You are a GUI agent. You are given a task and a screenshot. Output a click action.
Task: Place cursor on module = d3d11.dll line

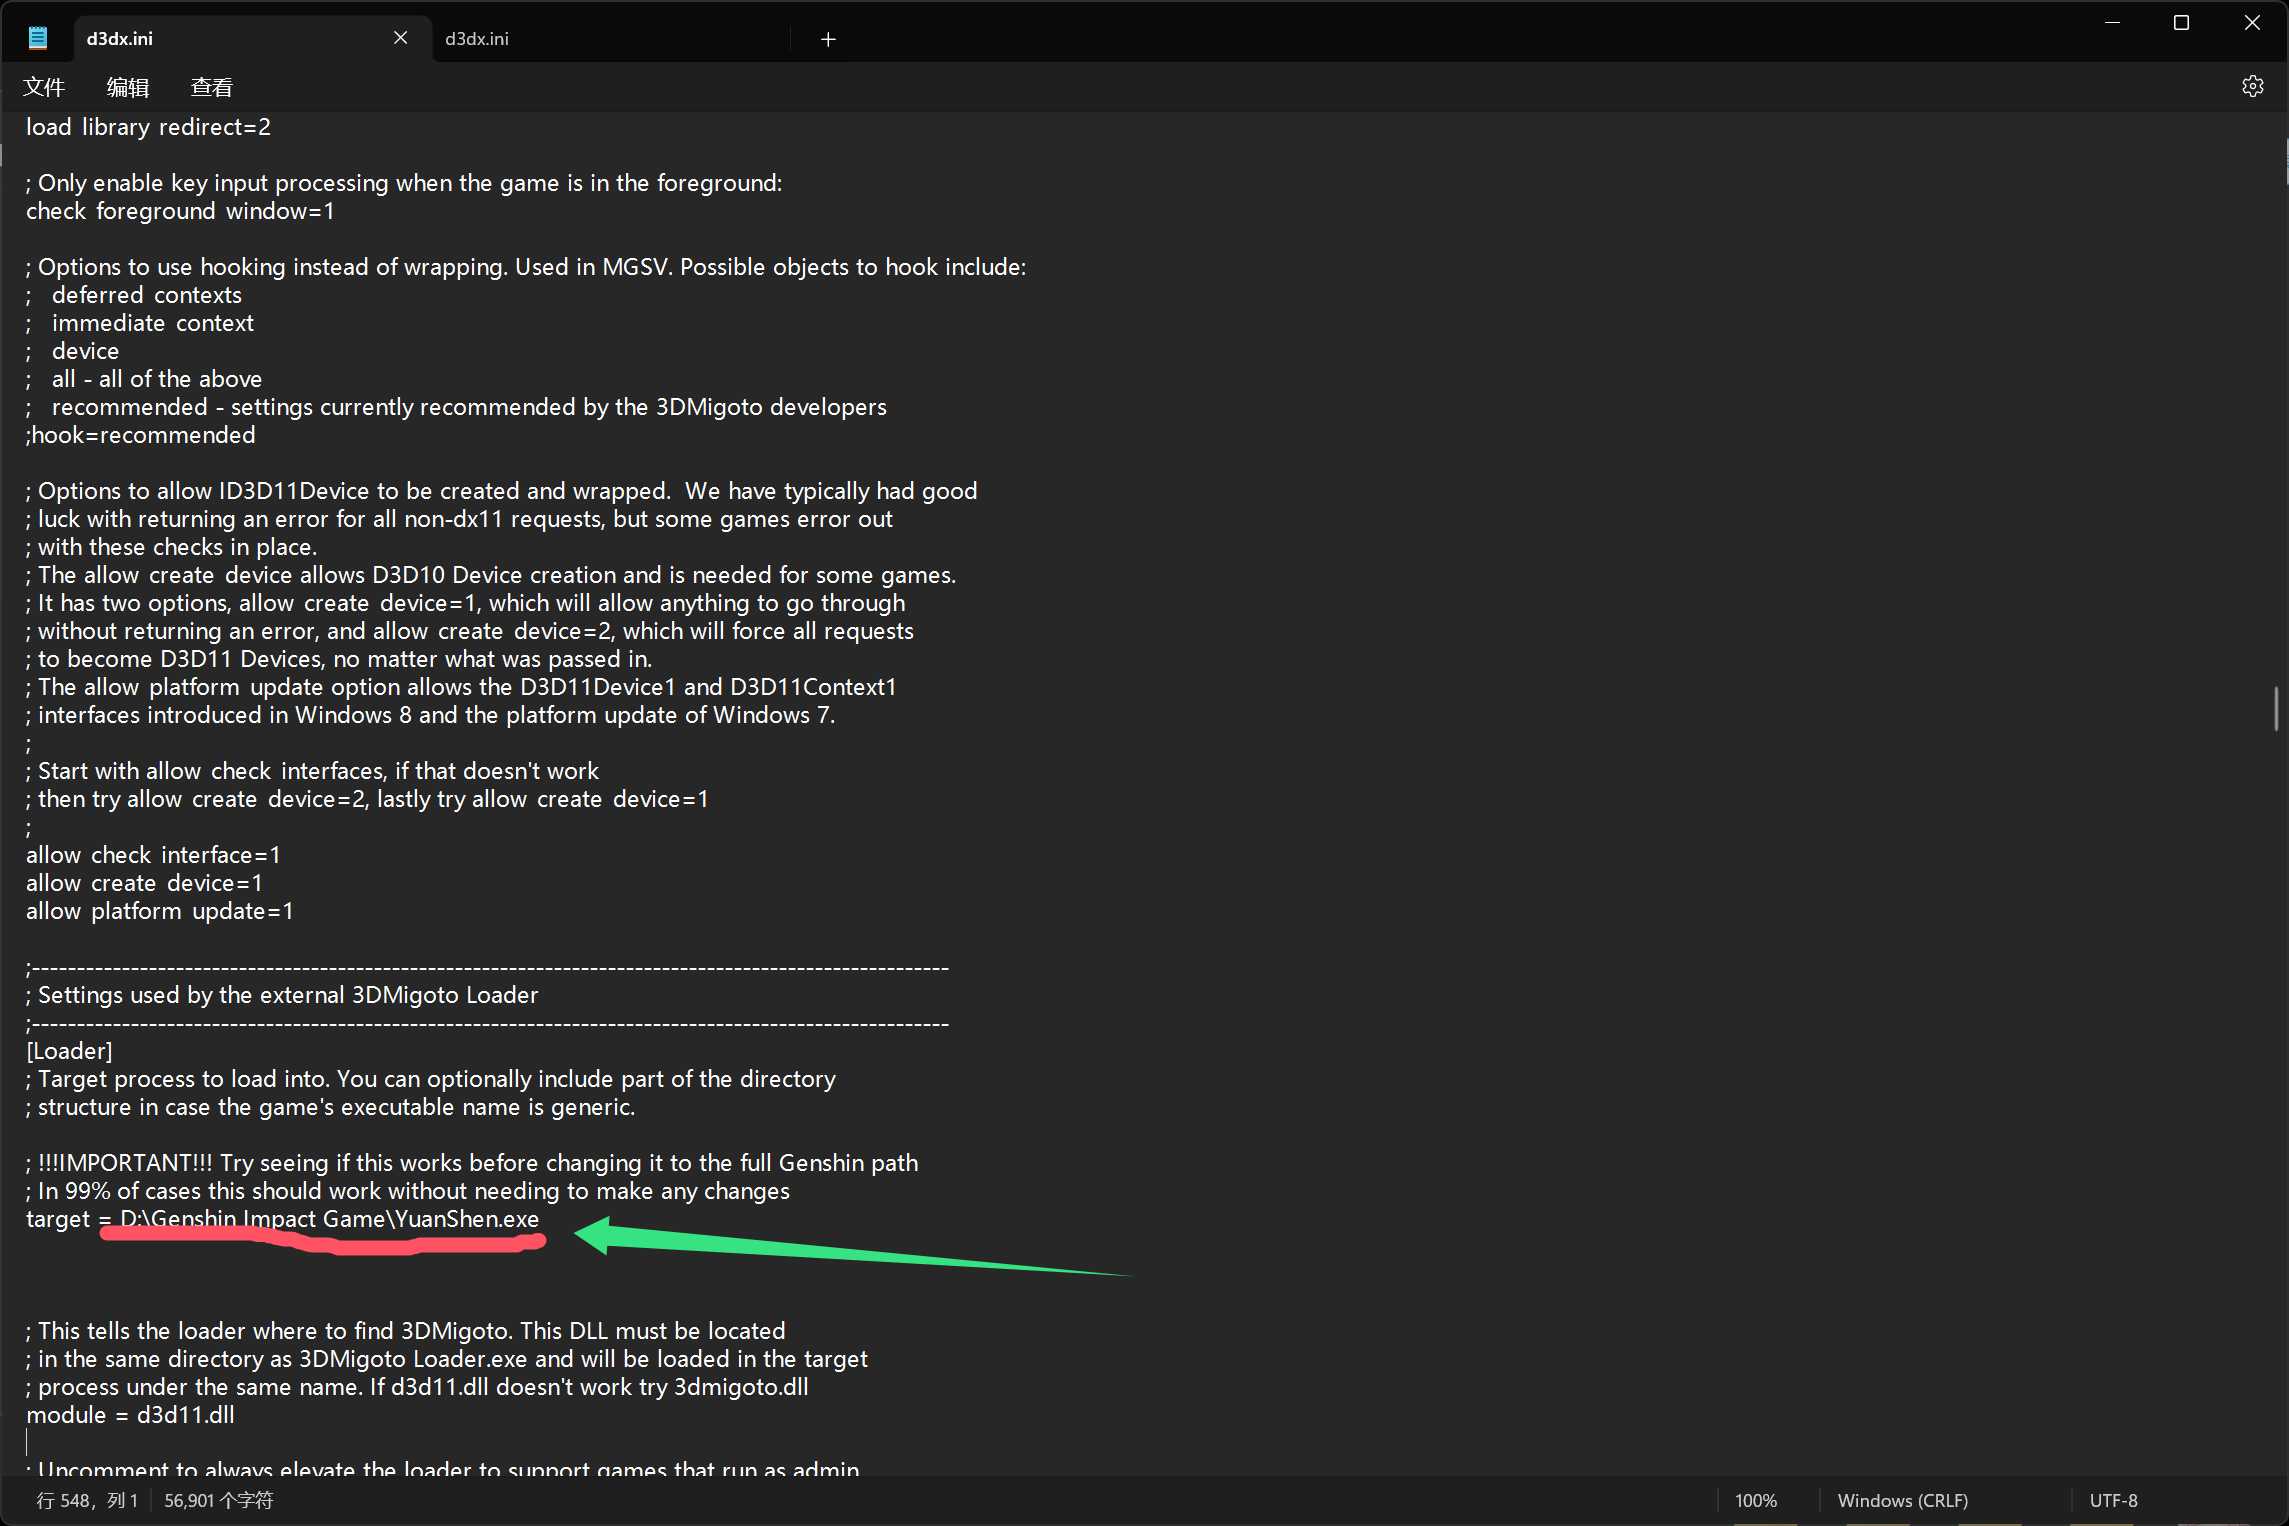[130, 1415]
